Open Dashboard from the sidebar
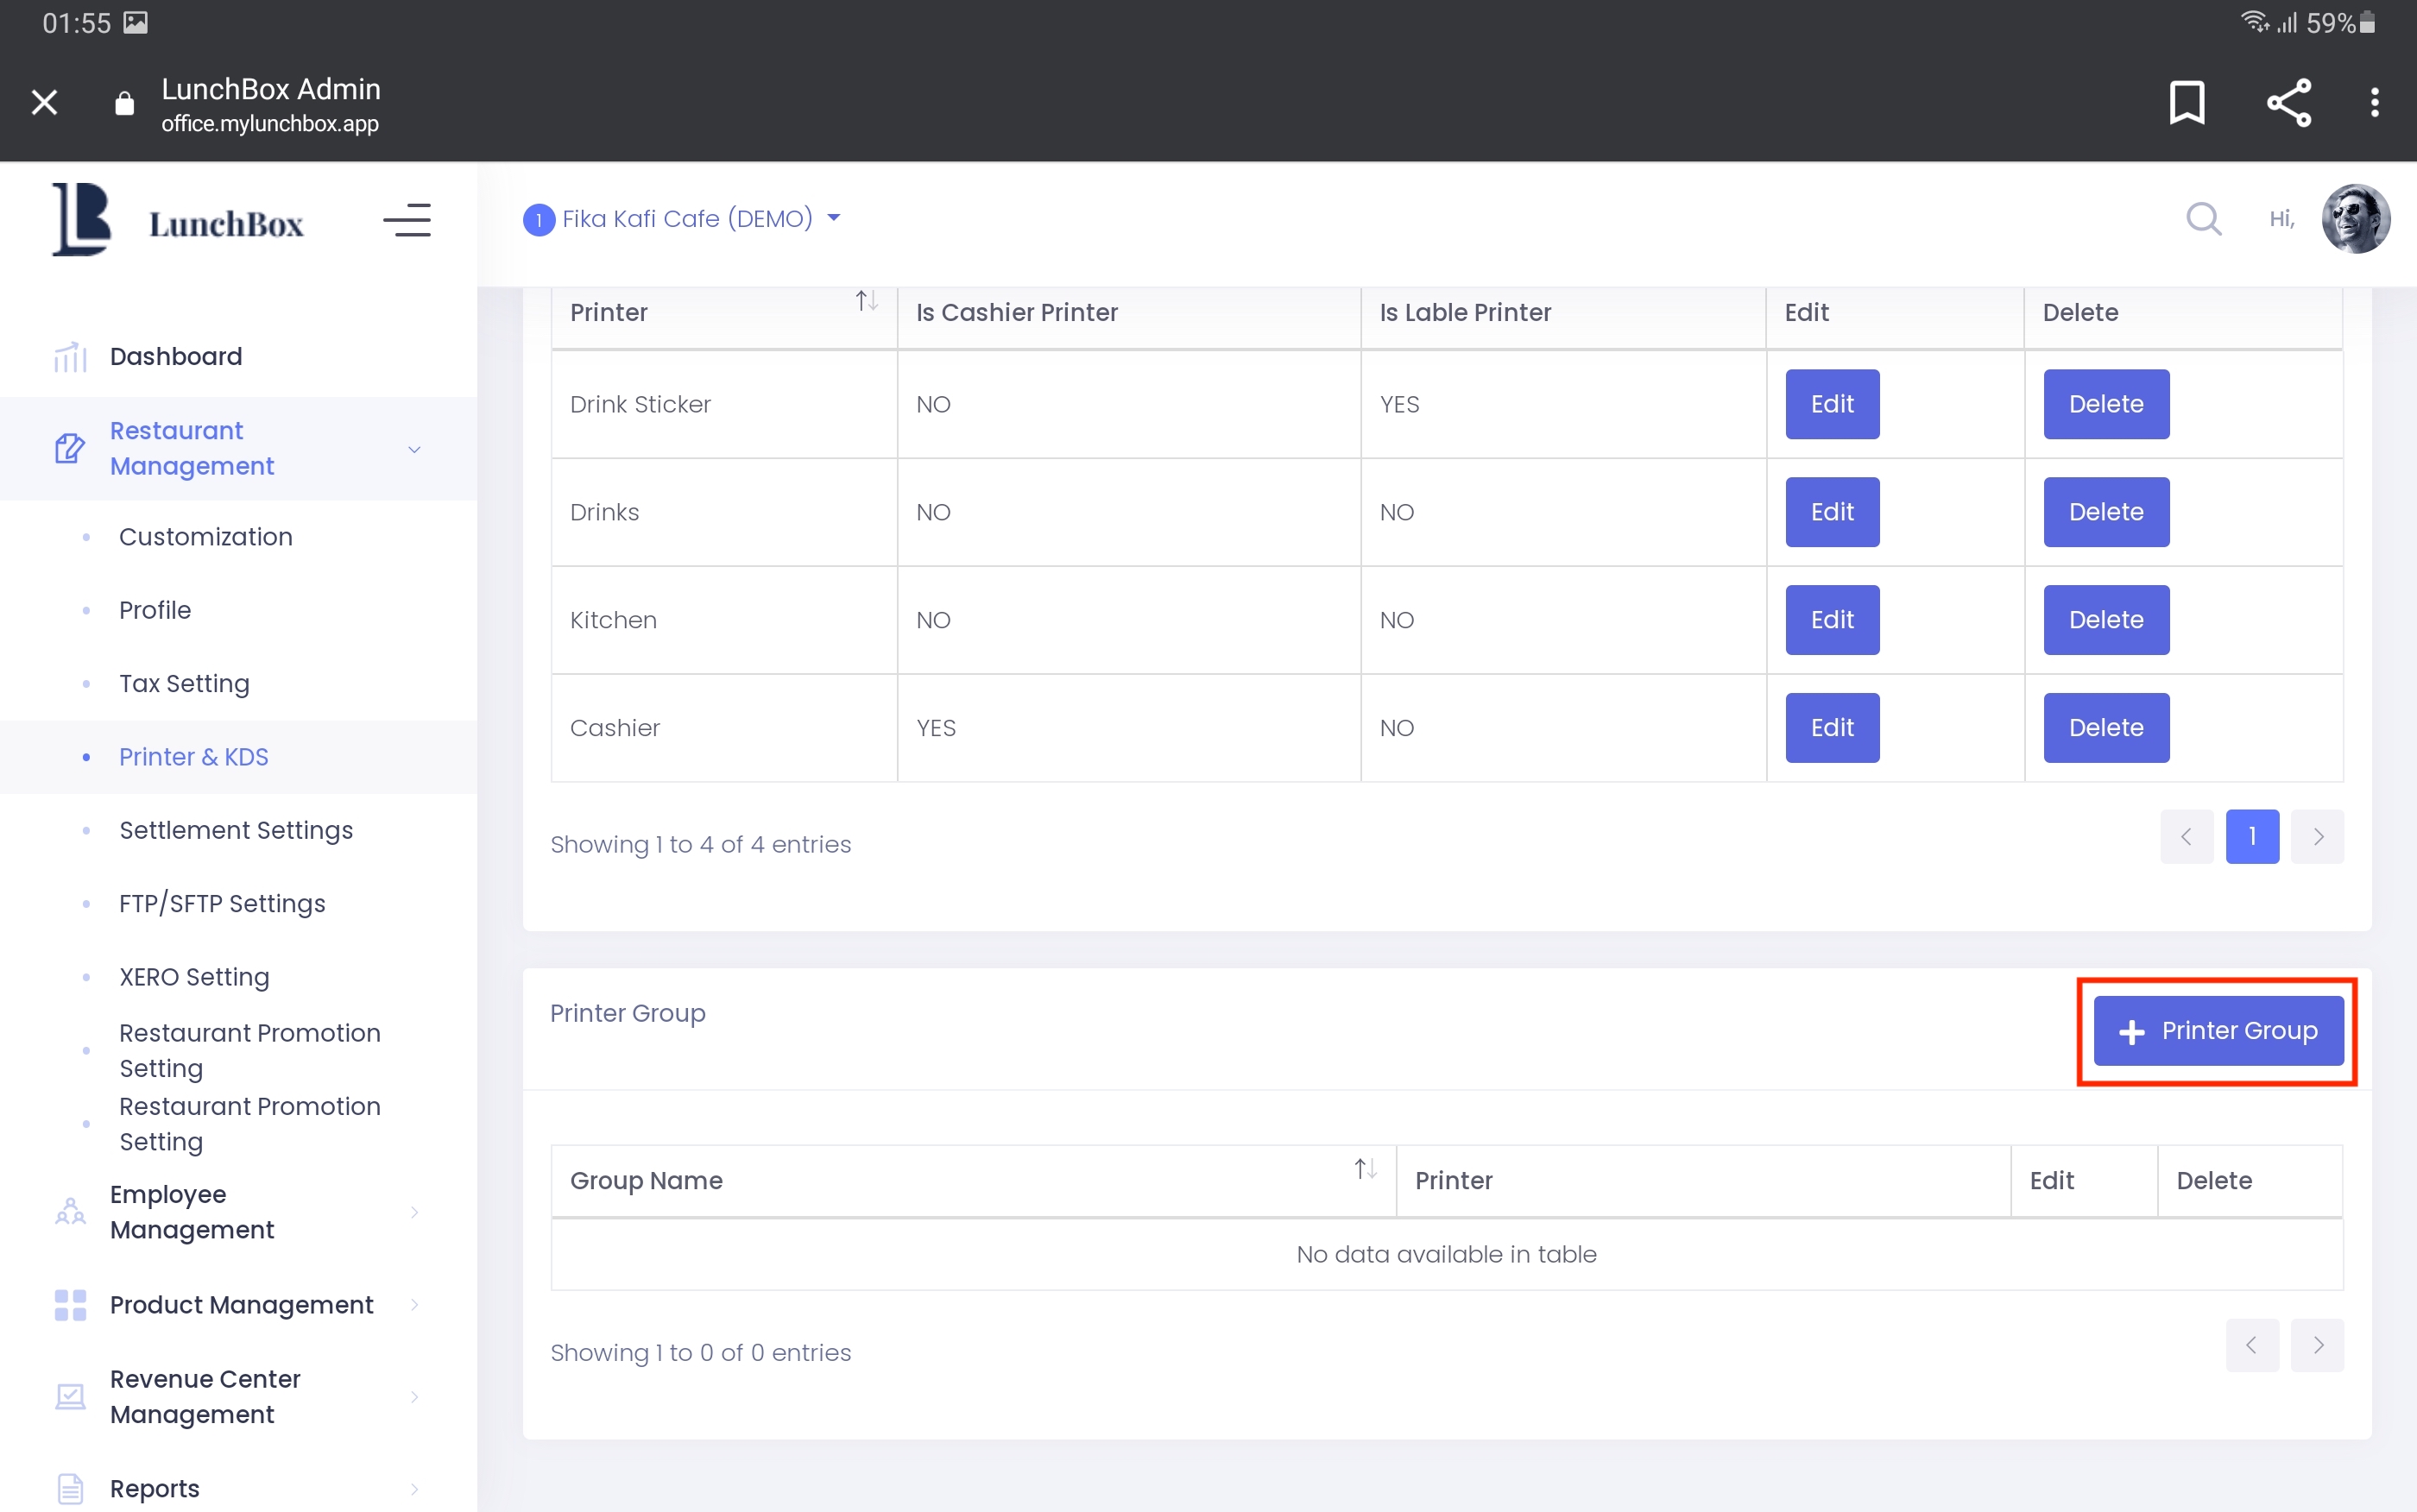2417x1512 pixels. (176, 357)
